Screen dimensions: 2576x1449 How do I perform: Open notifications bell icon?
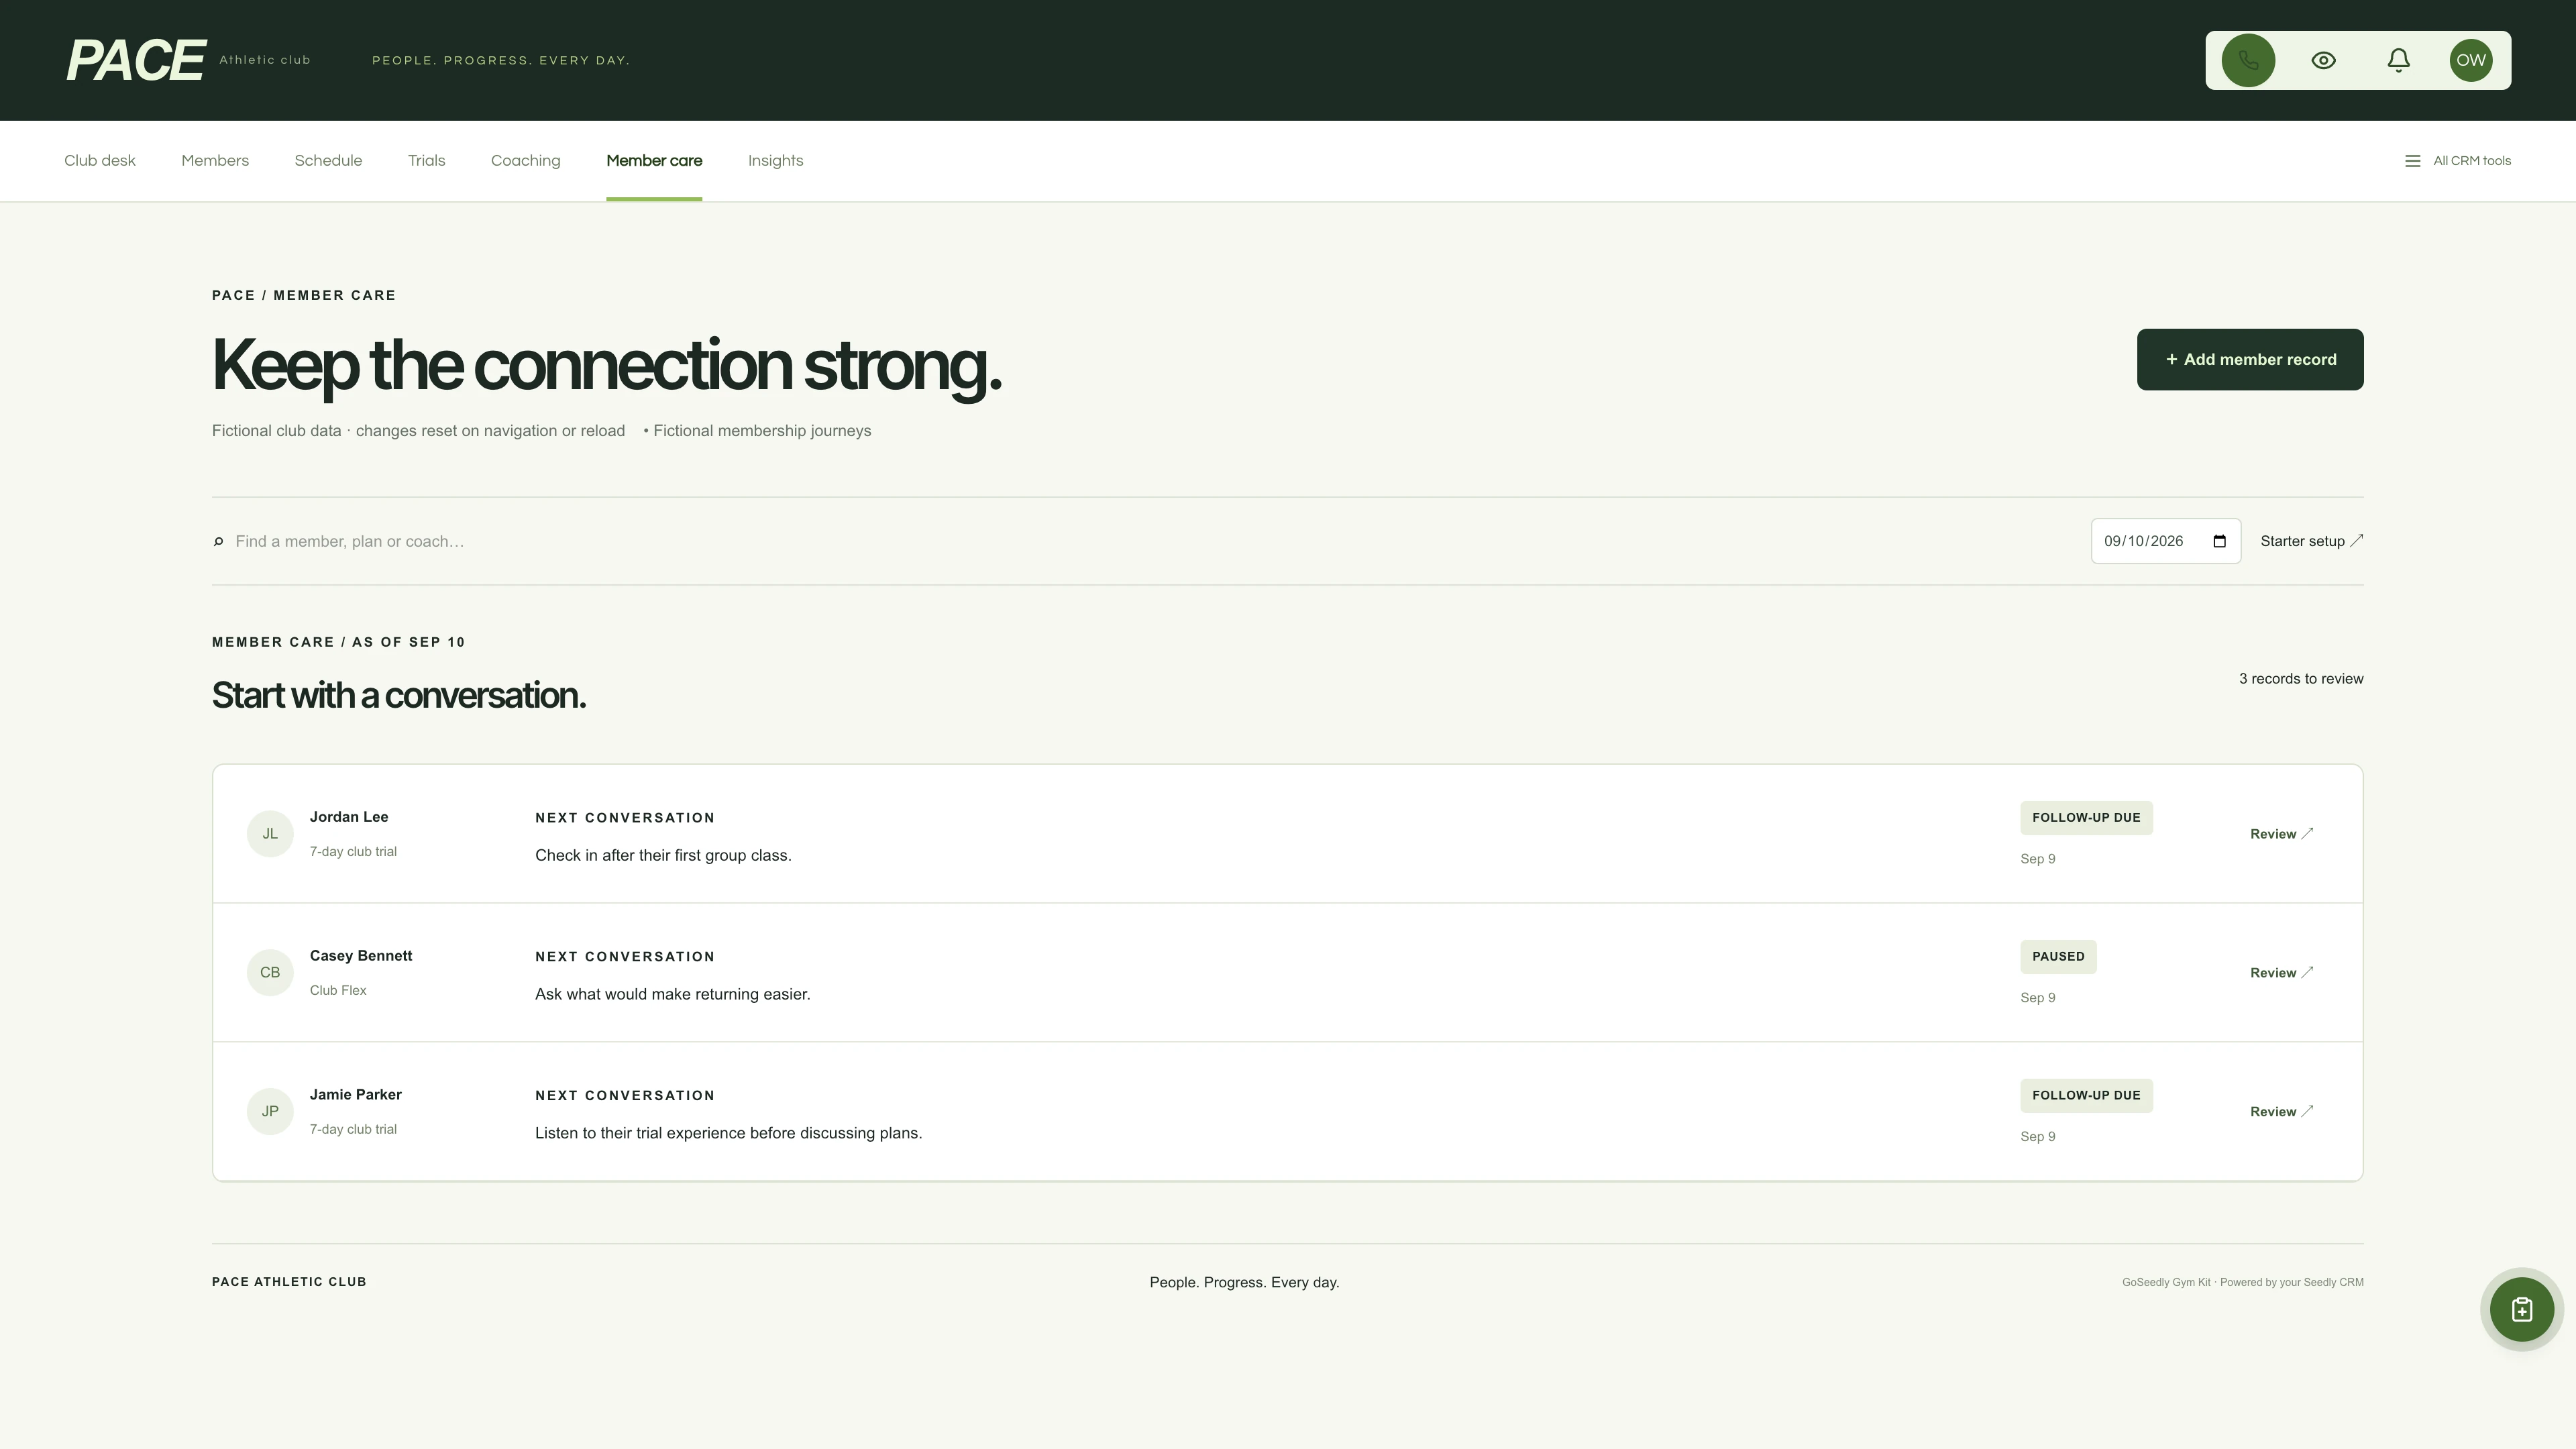pyautogui.click(x=2398, y=60)
